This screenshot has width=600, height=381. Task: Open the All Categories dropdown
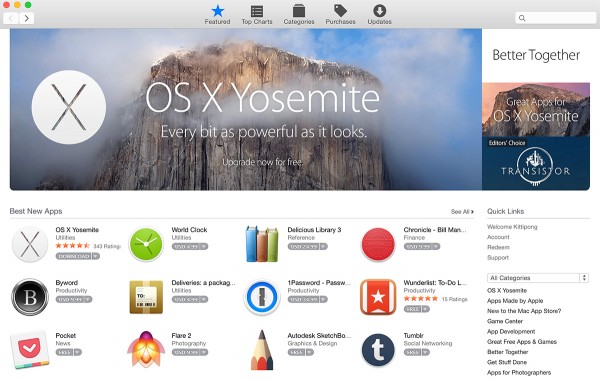pyautogui.click(x=538, y=278)
